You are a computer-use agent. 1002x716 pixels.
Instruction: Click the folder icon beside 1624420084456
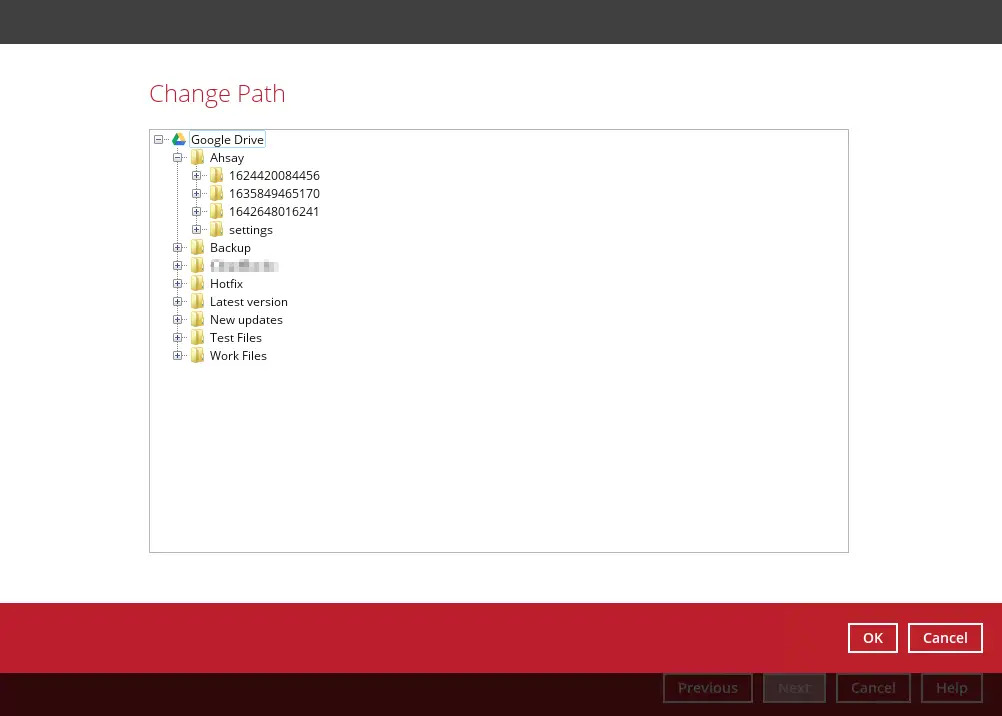217,176
